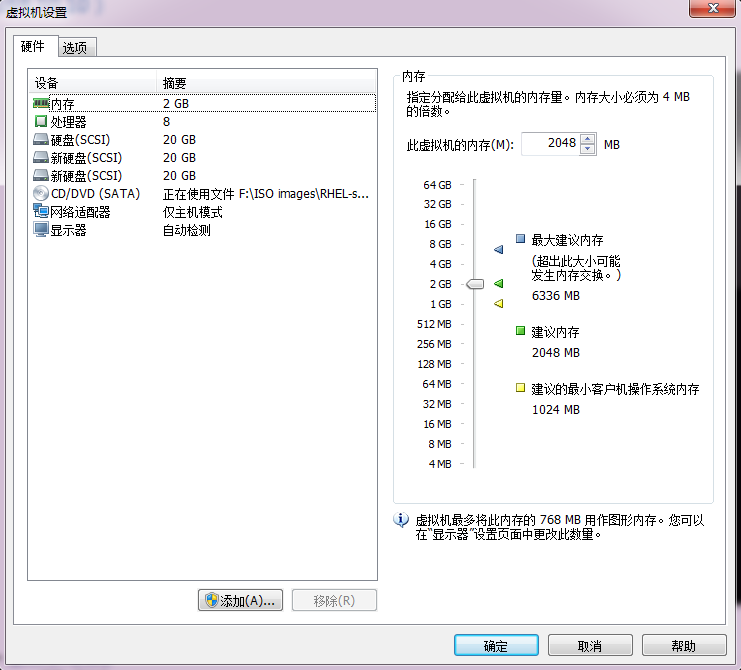
Task: Open the 硬件 tab
Action: [32, 46]
